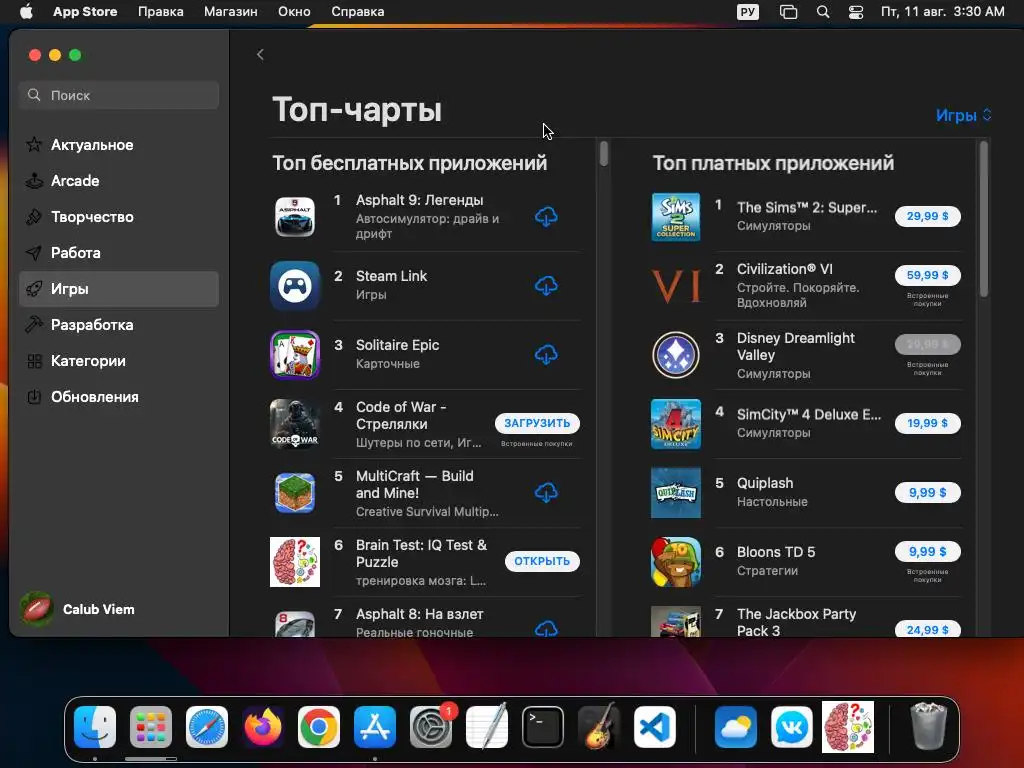Buy Jackbox Party Pack 3 for 24,99 $
Screen dimensions: 1024x768
click(x=927, y=630)
